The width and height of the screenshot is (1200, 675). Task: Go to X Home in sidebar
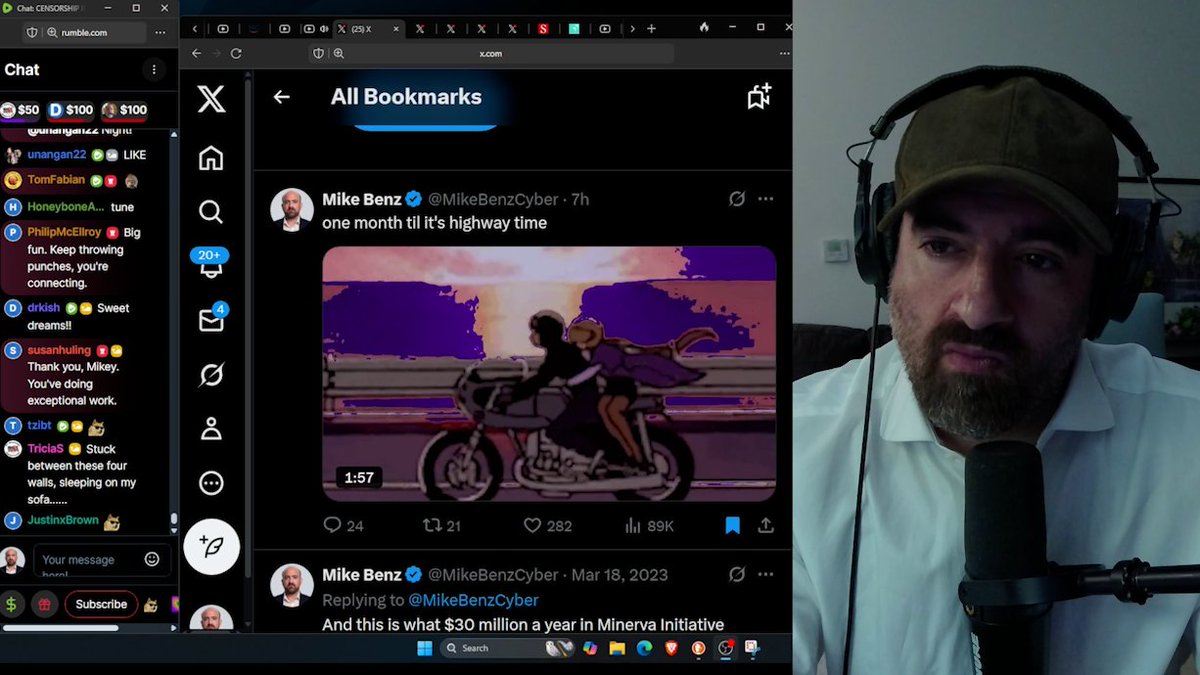[211, 158]
